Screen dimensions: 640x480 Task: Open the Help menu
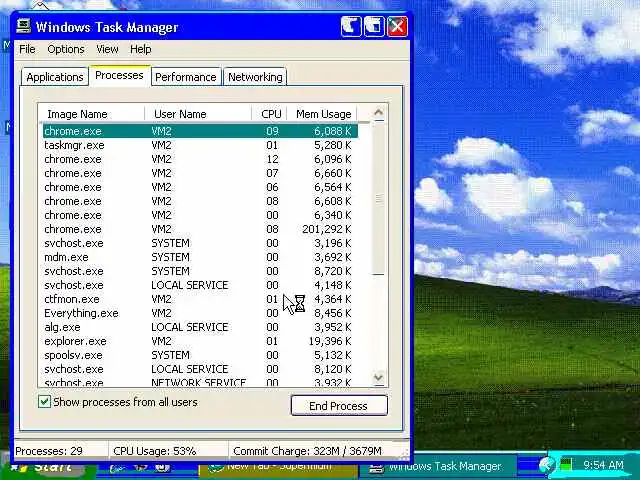click(x=140, y=49)
